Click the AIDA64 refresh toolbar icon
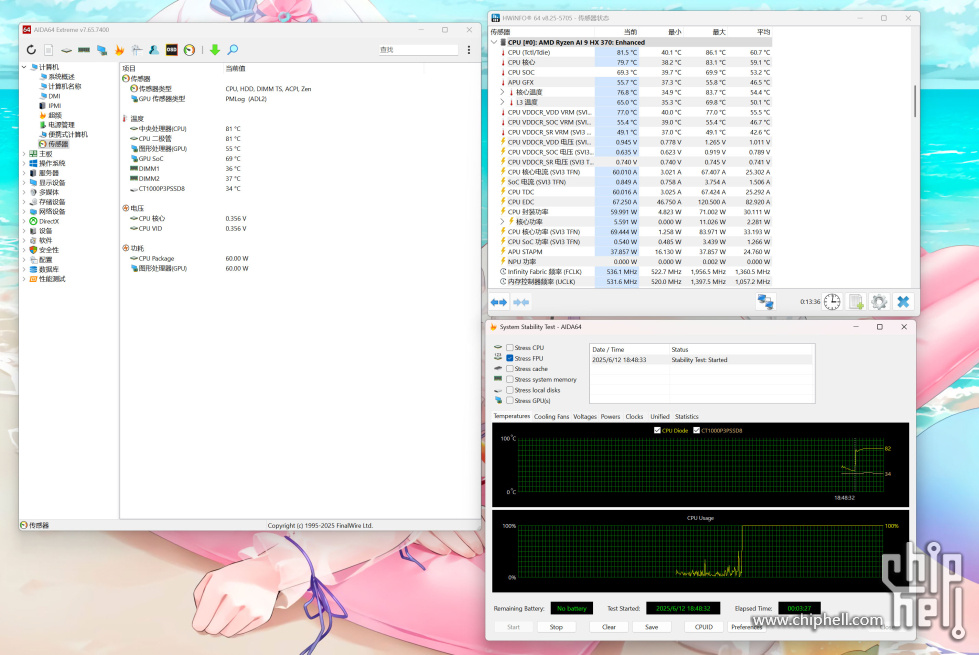 [31, 50]
